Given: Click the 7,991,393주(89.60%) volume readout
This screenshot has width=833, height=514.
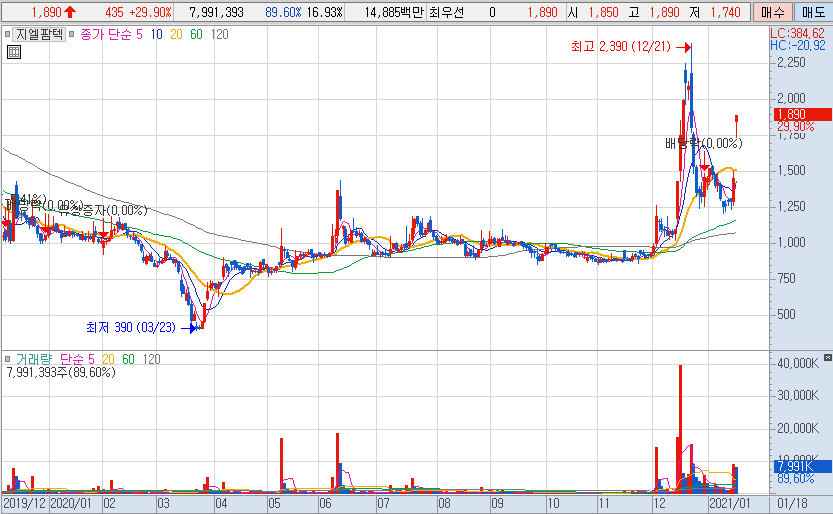Looking at the screenshot, I should pos(61,373).
